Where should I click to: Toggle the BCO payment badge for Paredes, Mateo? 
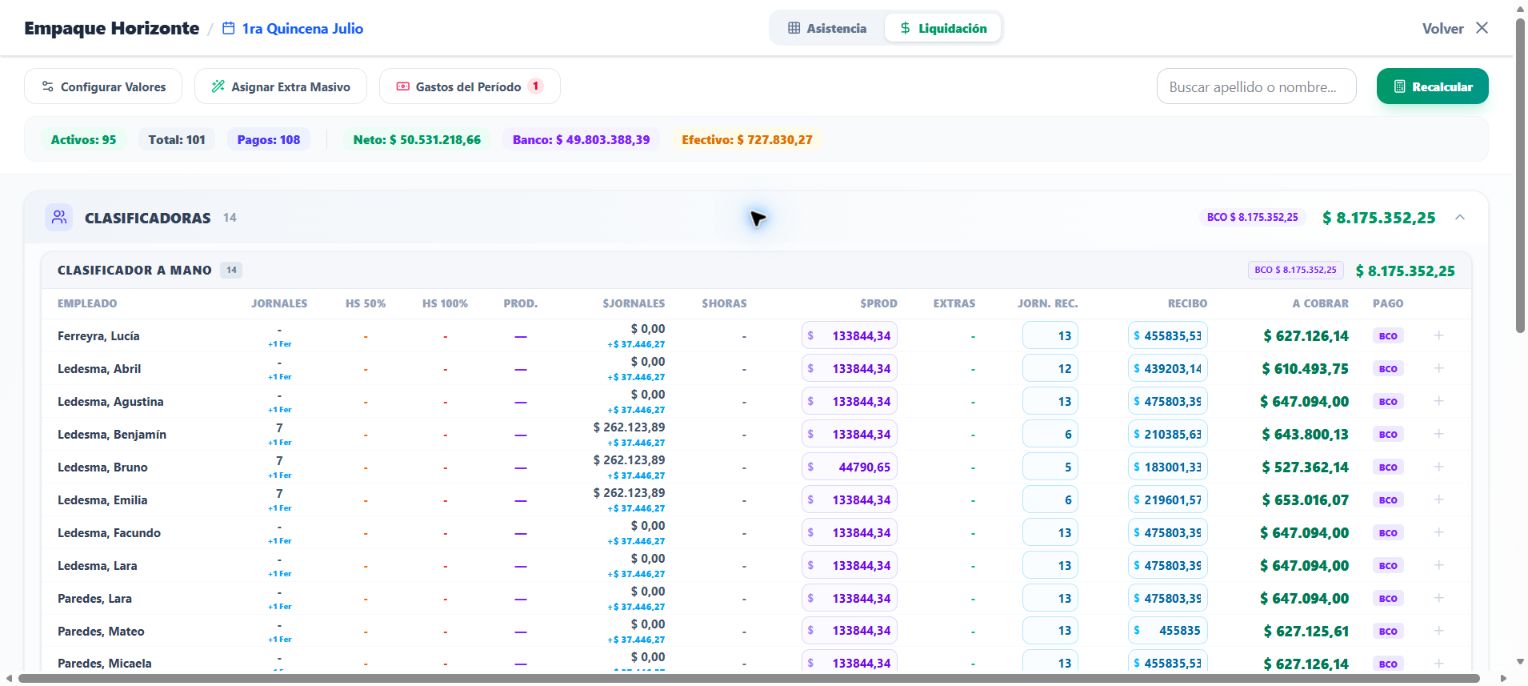click(1388, 631)
